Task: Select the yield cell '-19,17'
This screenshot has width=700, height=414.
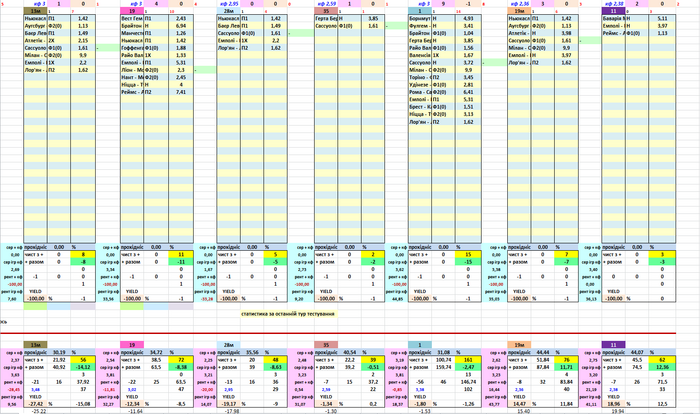Action: 229,404
